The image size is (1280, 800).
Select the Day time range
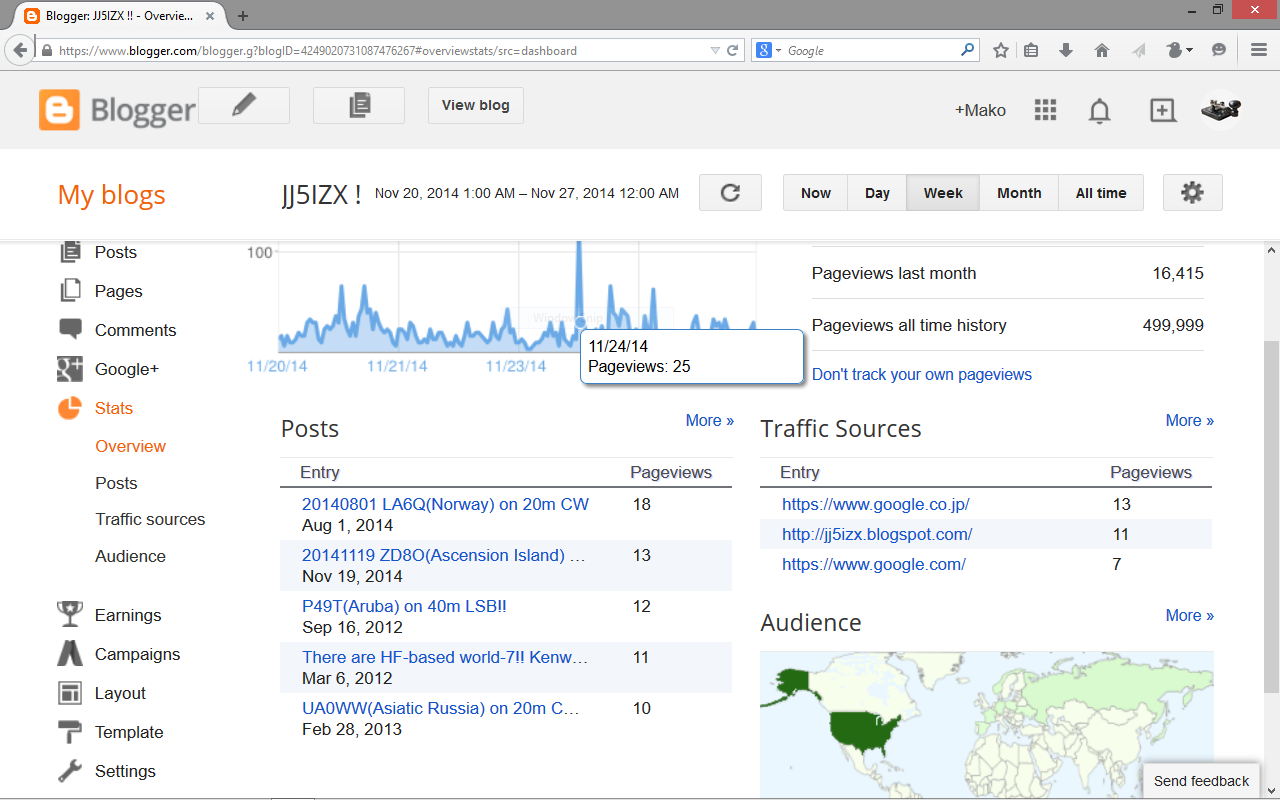click(x=877, y=193)
